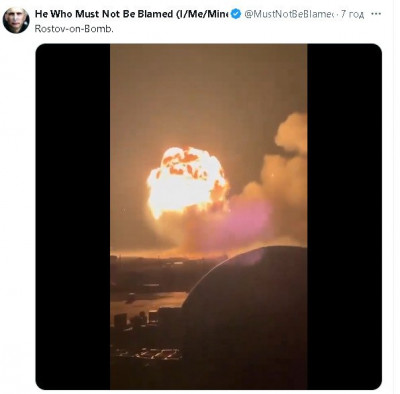The width and height of the screenshot is (400, 394).
Task: Open profile via name He Who Must Not Be Blamed
Action: click(x=104, y=14)
